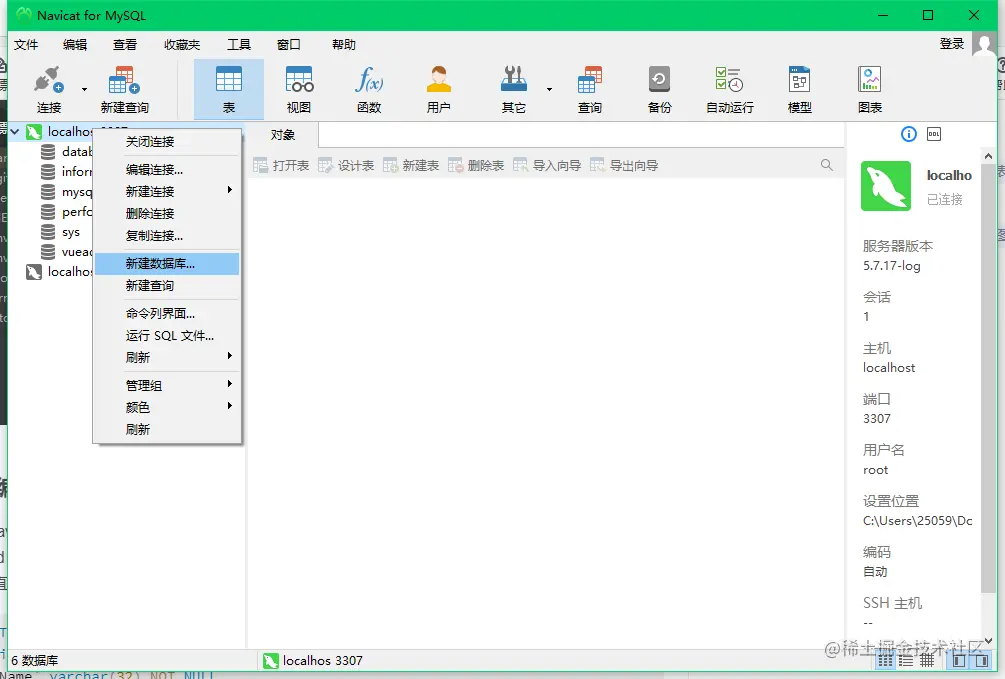This screenshot has width=1005, height=679.
Task: Click the 其它 (Others) tools icon
Action: [x=513, y=80]
